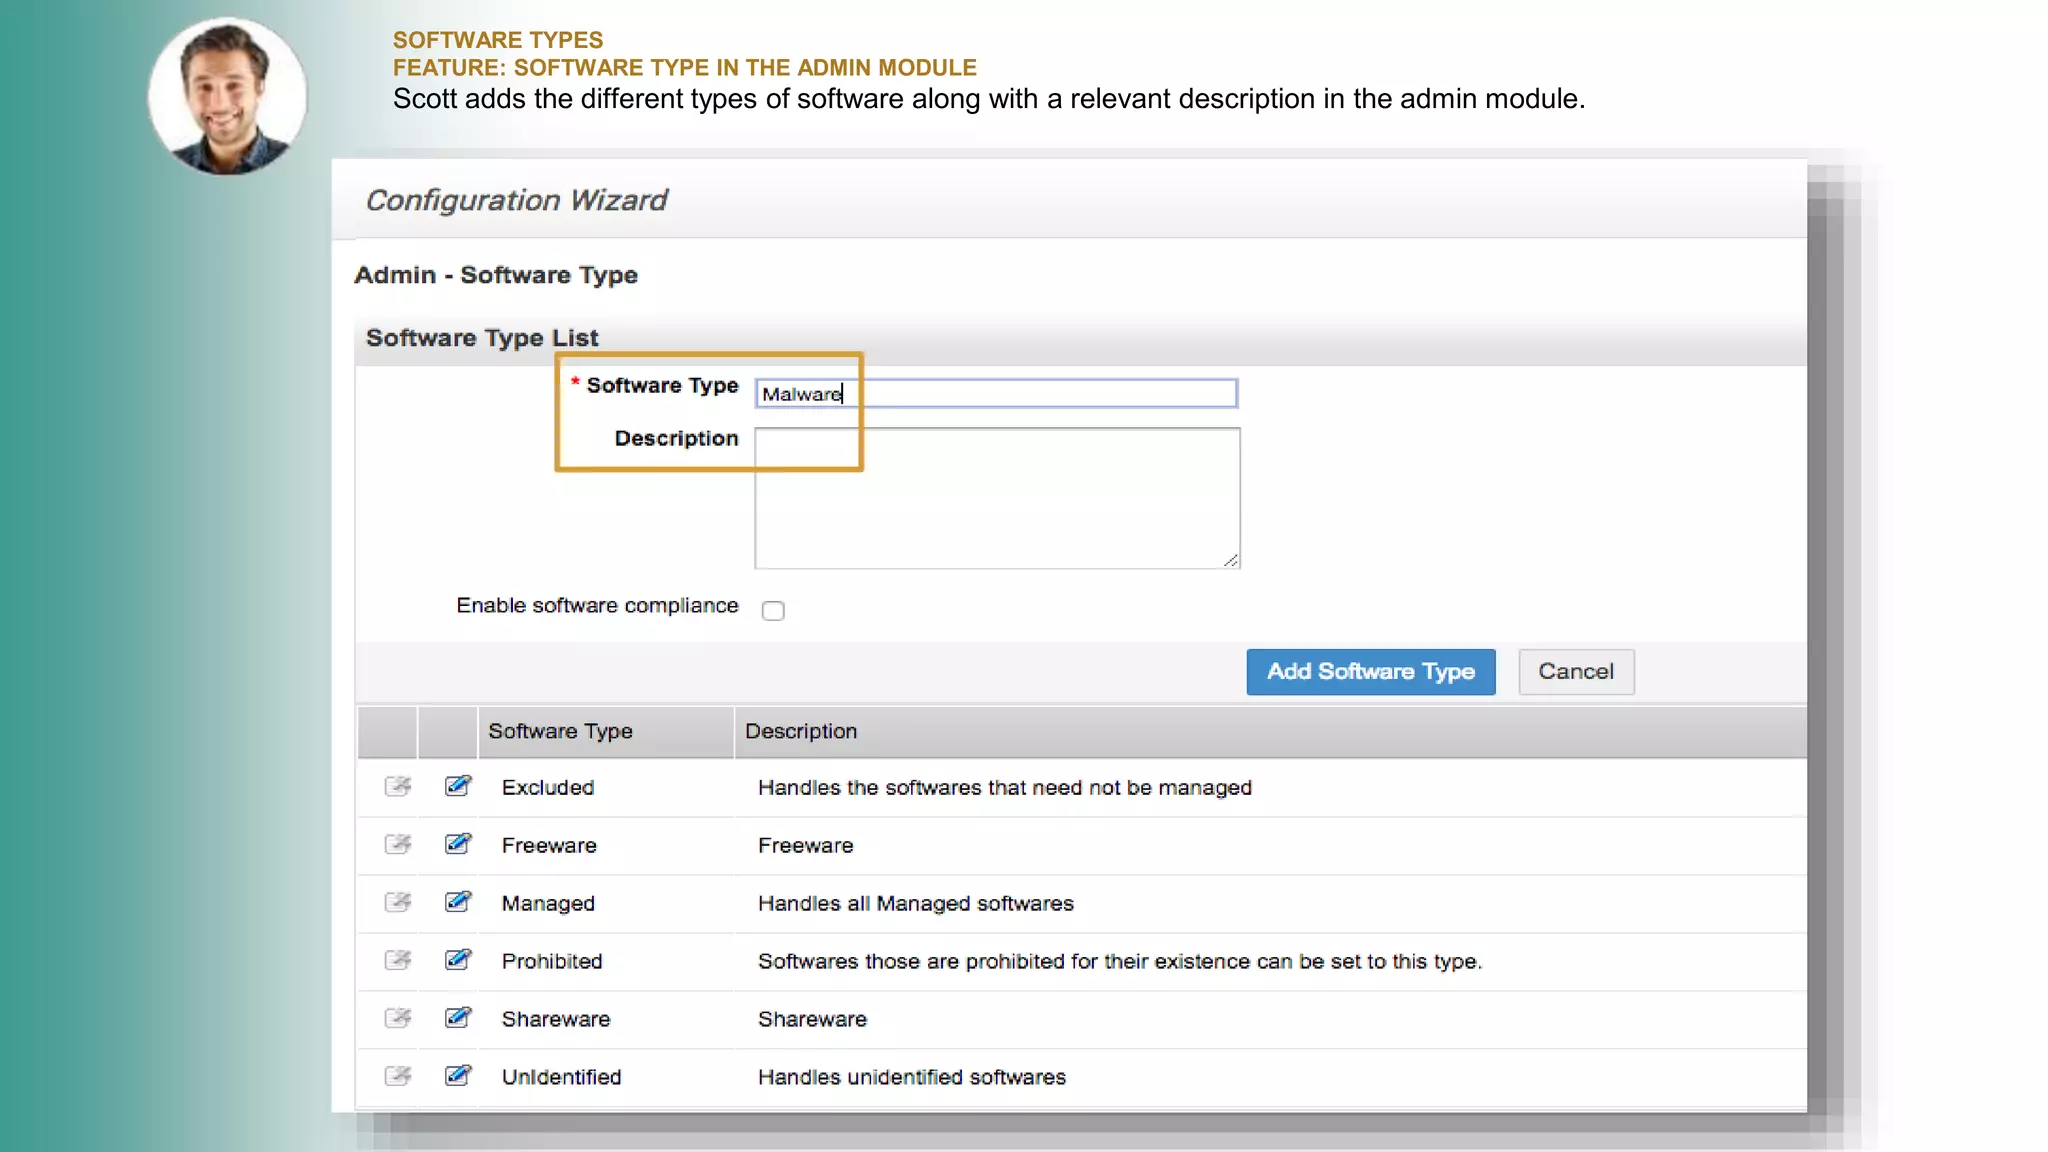Click the Freeware description cell
This screenshot has width=2048, height=1152.
806,846
